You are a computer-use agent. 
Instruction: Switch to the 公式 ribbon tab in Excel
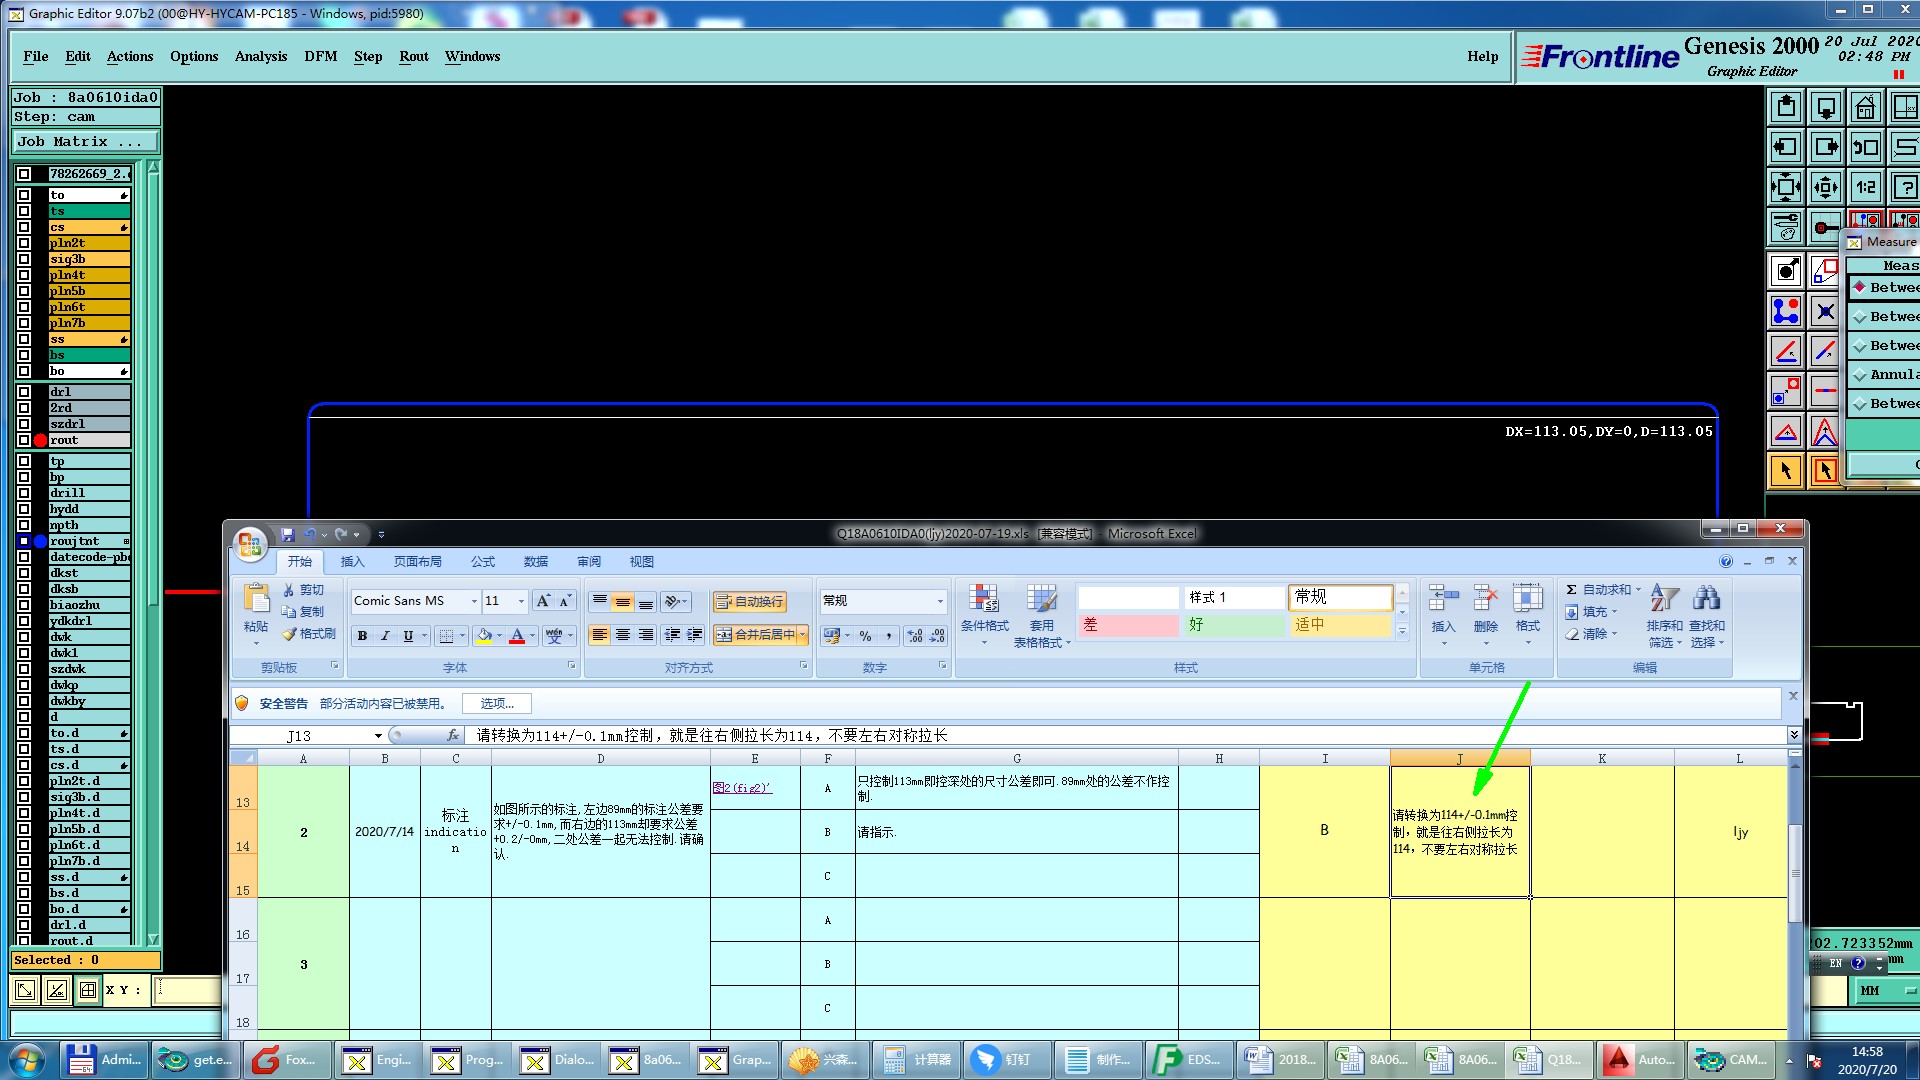pyautogui.click(x=483, y=562)
